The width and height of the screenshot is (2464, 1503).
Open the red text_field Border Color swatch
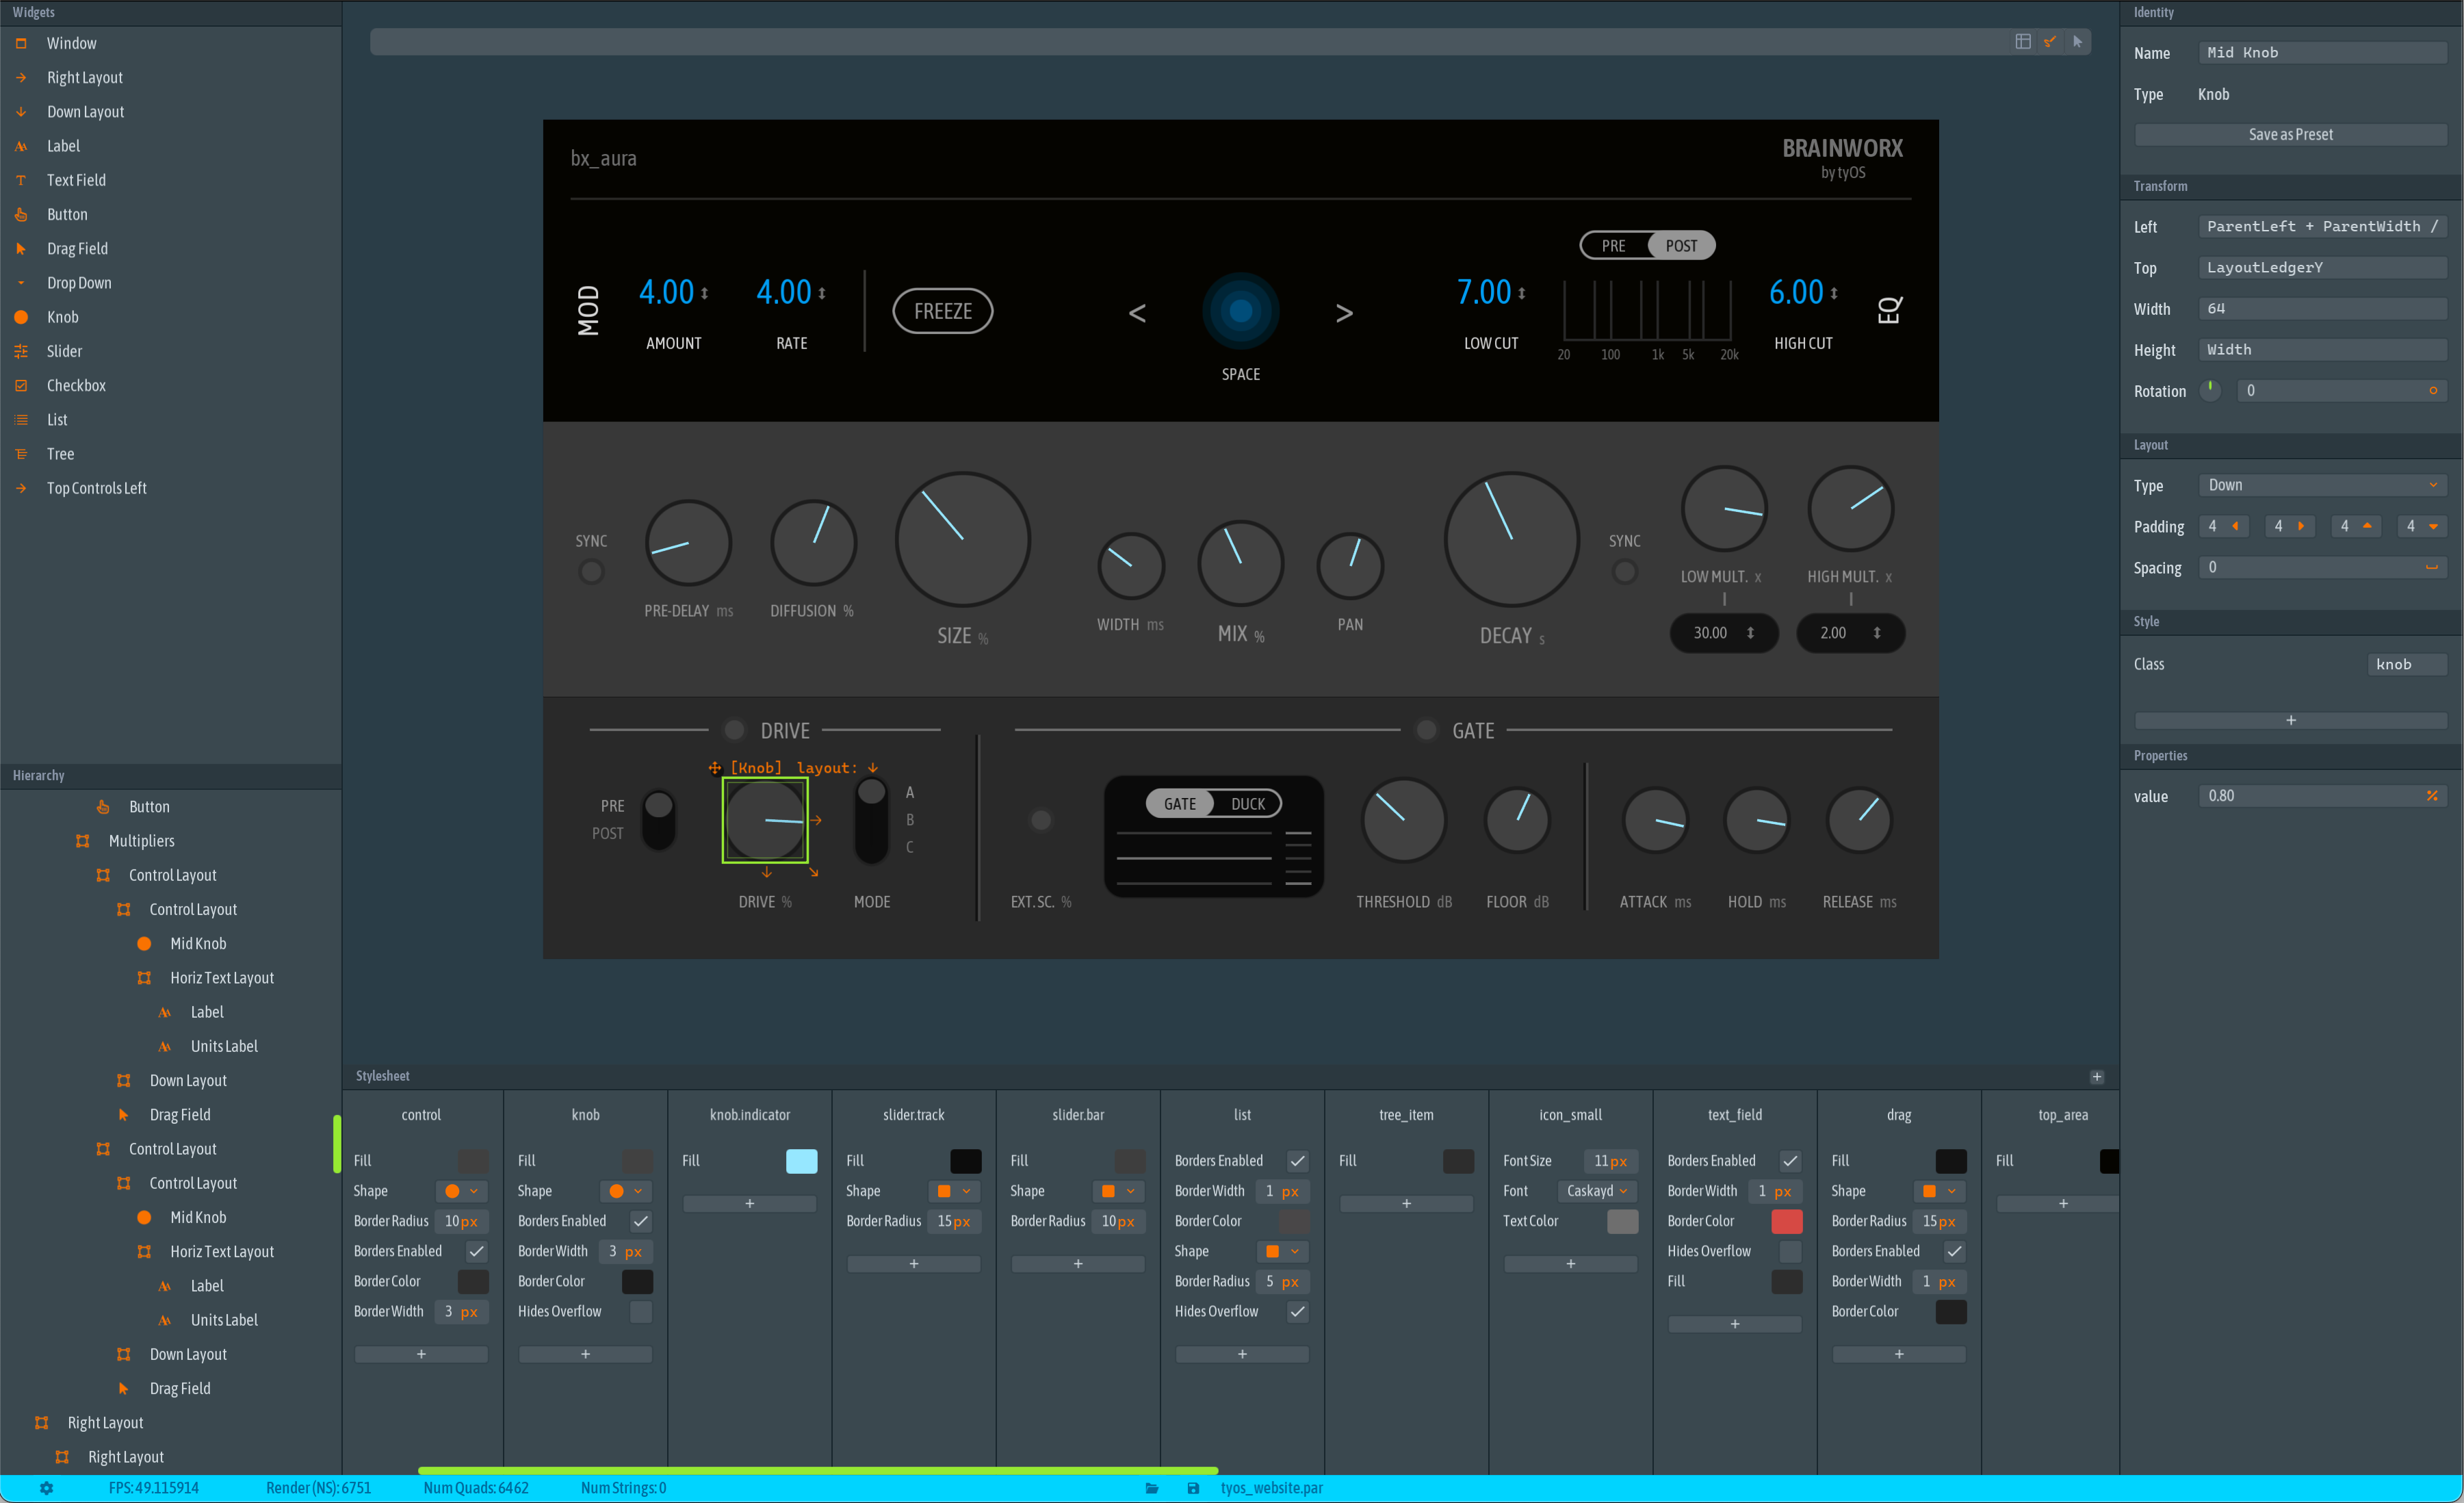1786,1221
